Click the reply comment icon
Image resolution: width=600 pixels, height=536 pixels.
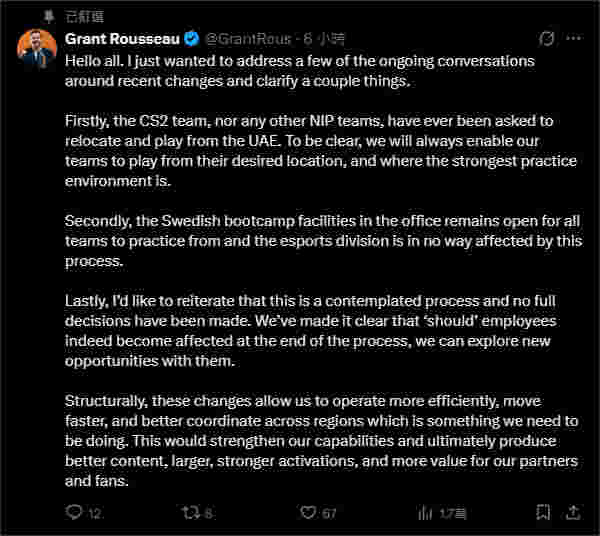(x=73, y=513)
